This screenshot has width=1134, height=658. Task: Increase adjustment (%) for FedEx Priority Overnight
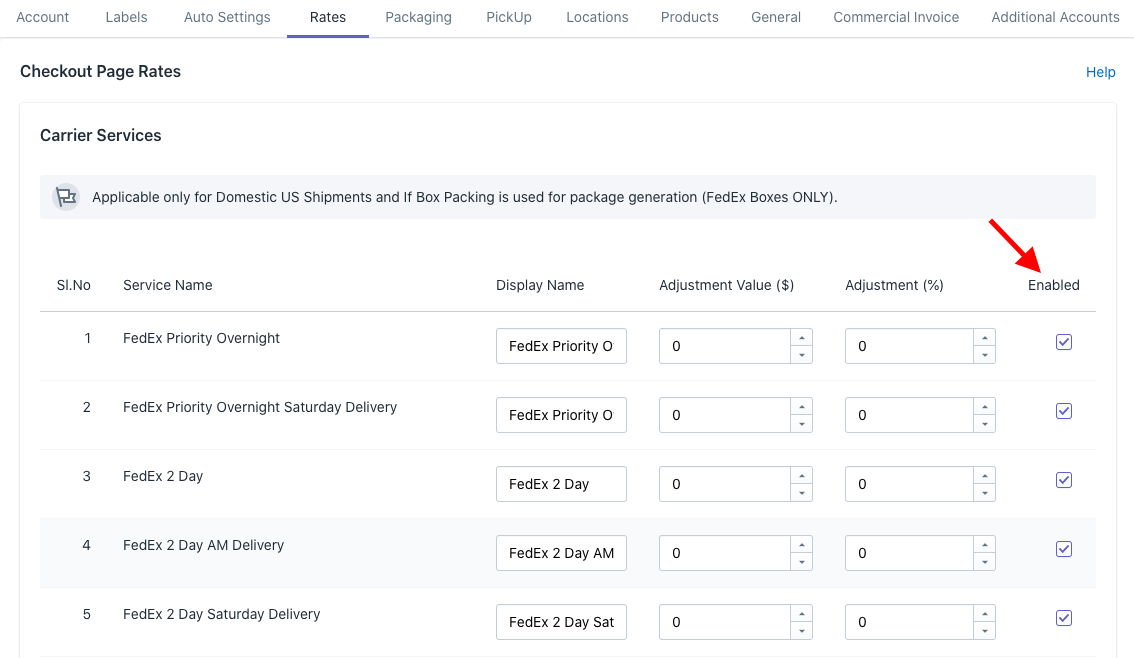[984, 338]
